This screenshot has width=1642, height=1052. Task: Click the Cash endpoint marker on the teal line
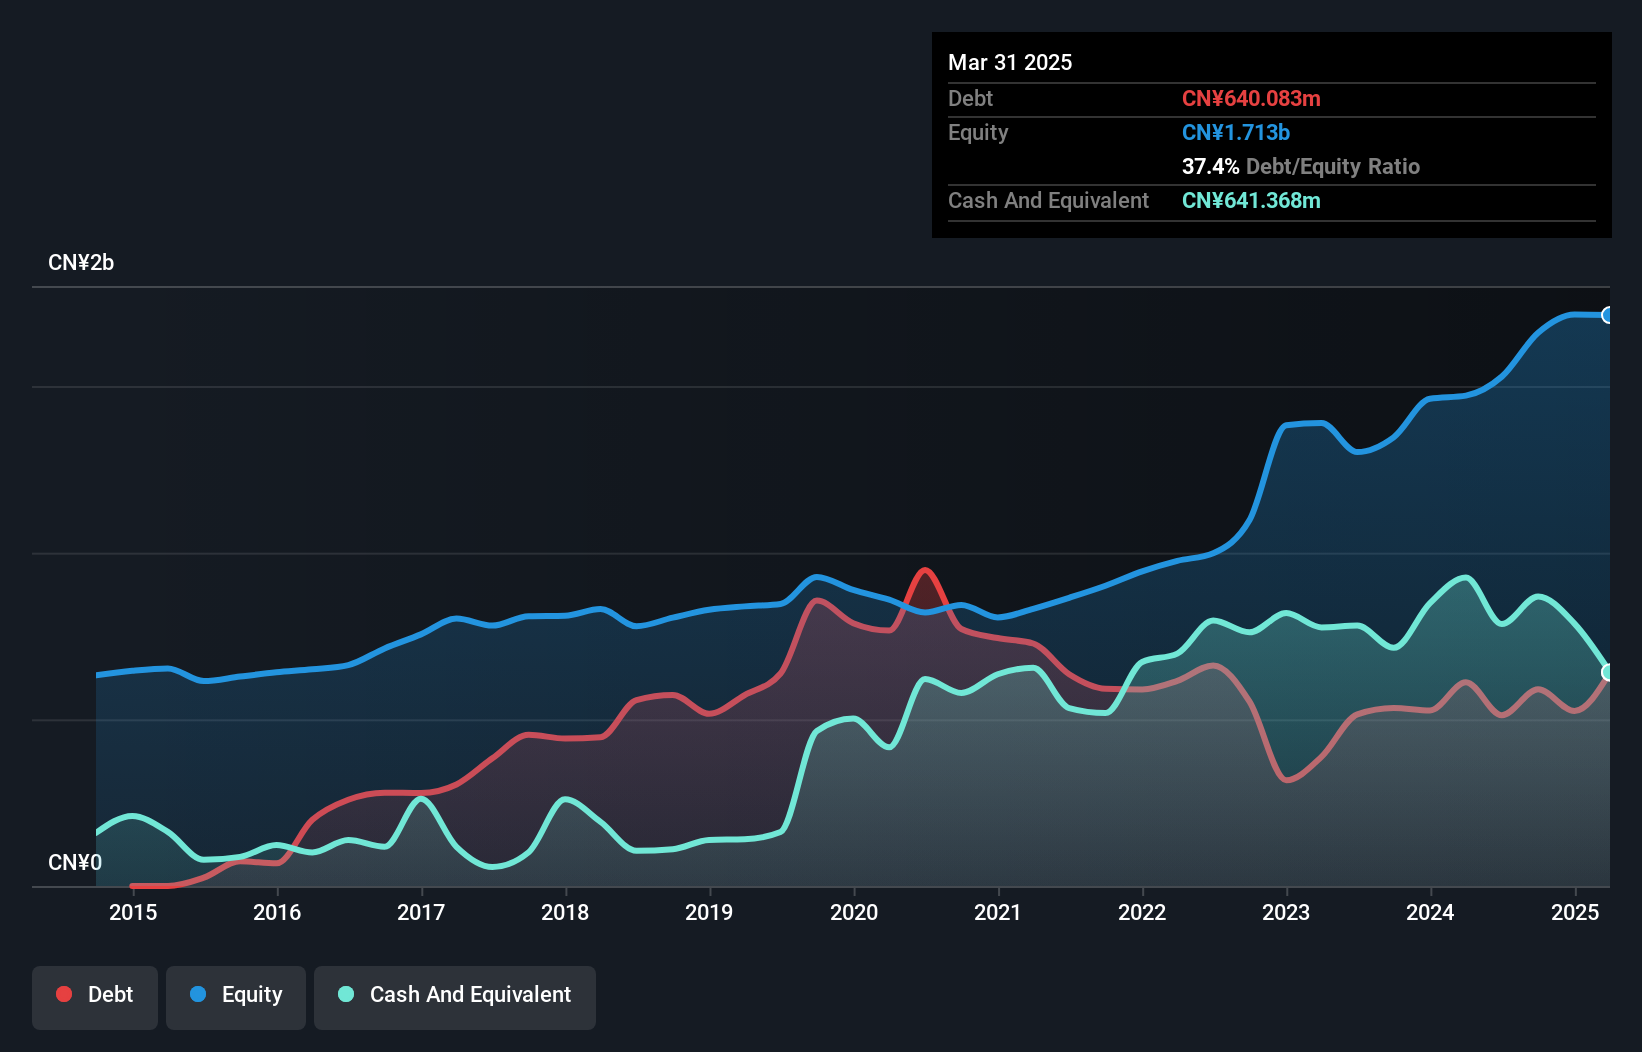[1608, 672]
